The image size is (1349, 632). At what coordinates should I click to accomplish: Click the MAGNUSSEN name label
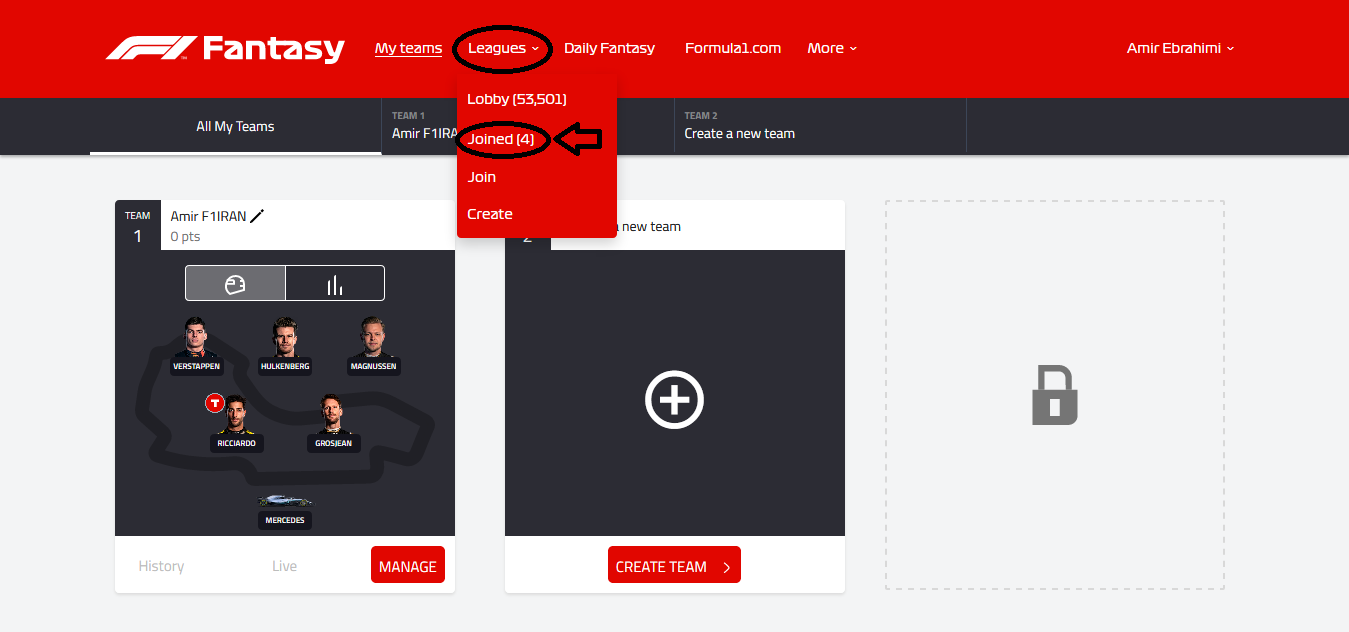[373, 366]
